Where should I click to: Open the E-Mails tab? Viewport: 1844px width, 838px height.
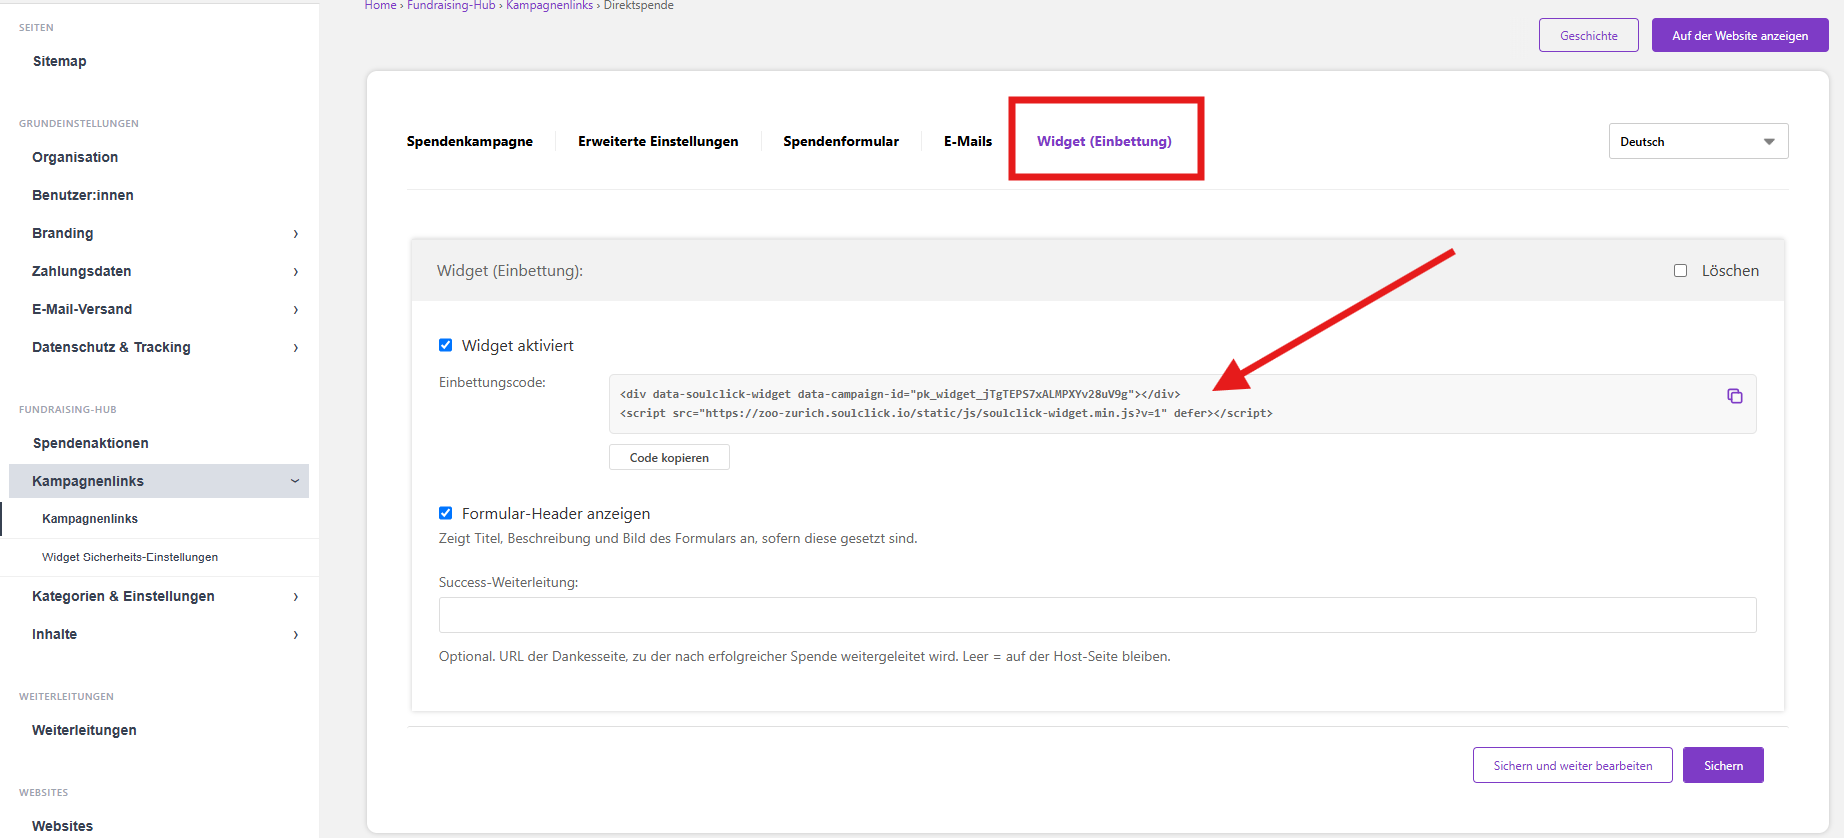[968, 141]
